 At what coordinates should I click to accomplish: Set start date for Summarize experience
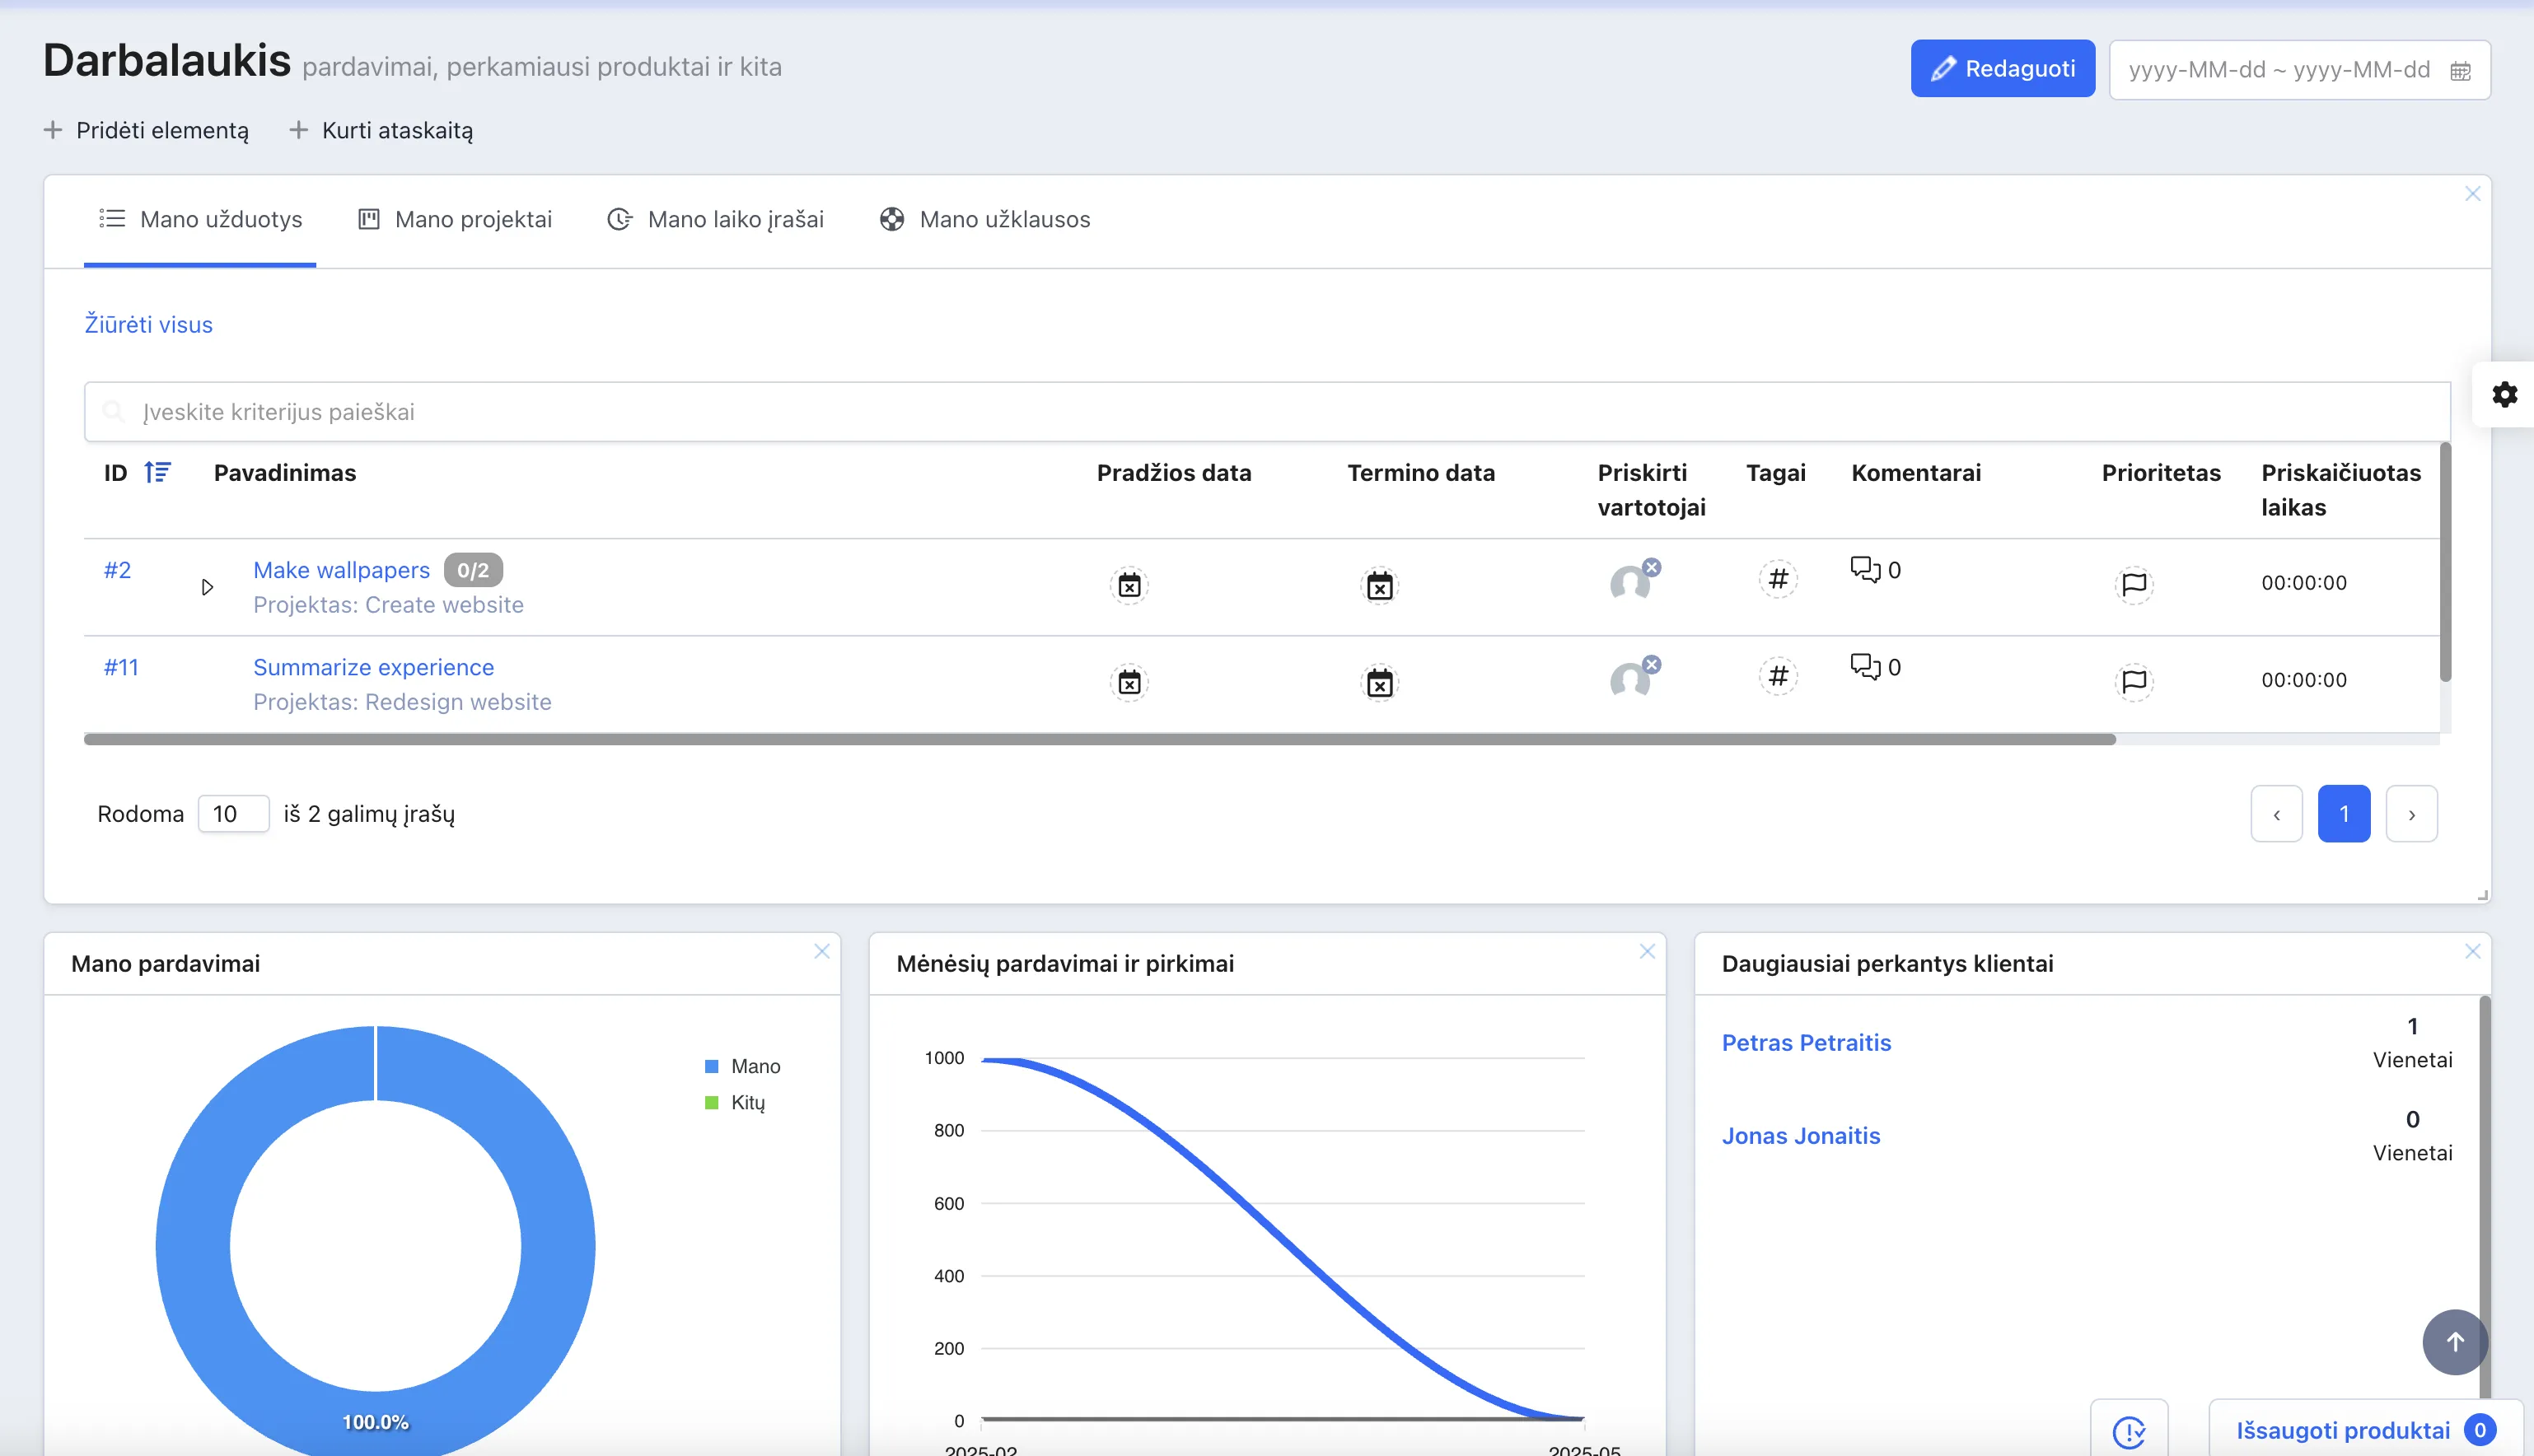point(1129,682)
